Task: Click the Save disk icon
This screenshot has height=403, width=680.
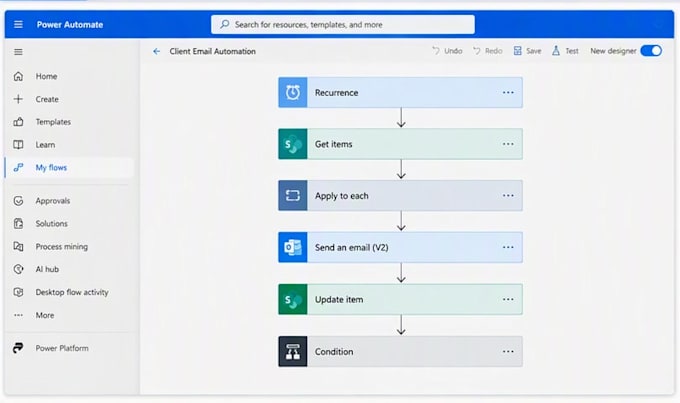Action: pyautogui.click(x=517, y=51)
